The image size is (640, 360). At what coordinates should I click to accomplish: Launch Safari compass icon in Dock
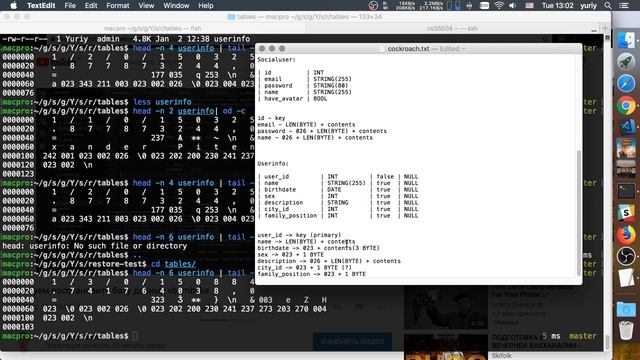pyautogui.click(x=626, y=84)
